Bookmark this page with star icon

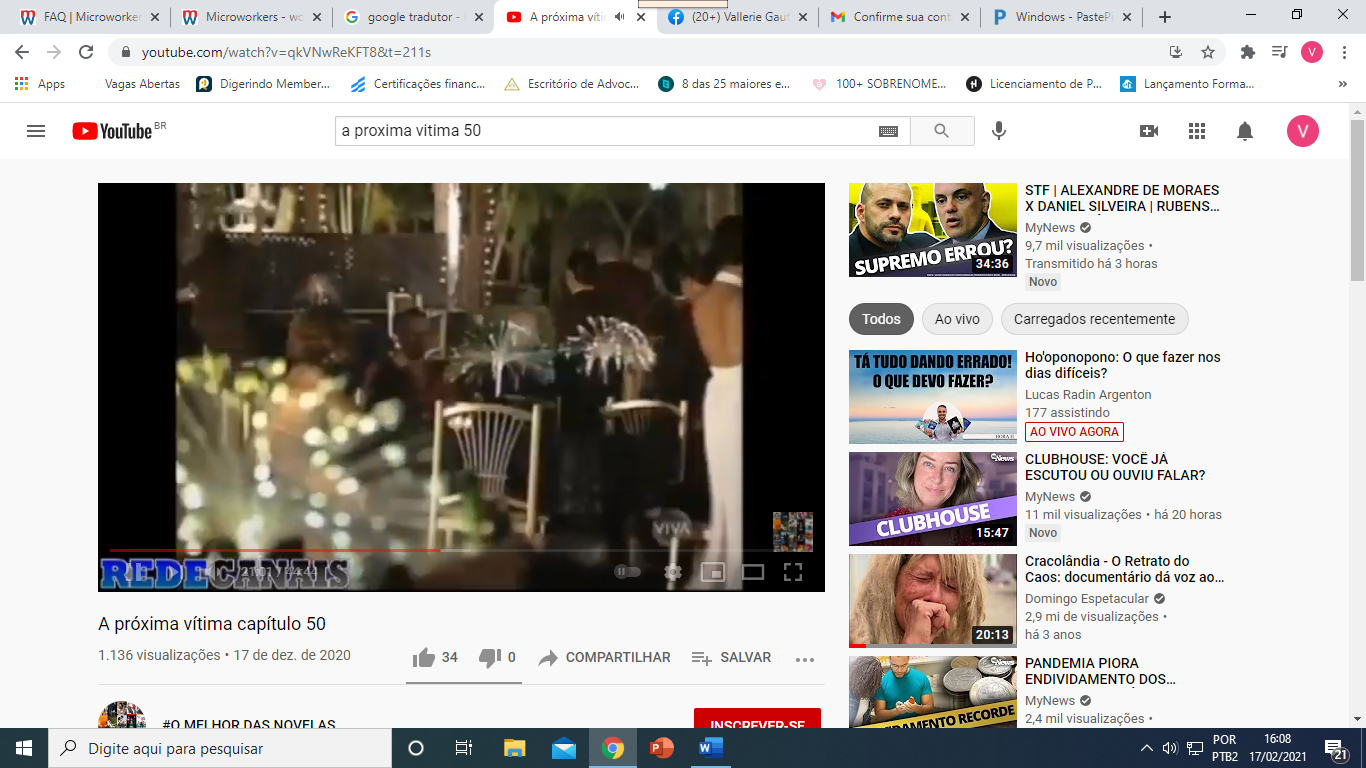pos(1208,52)
